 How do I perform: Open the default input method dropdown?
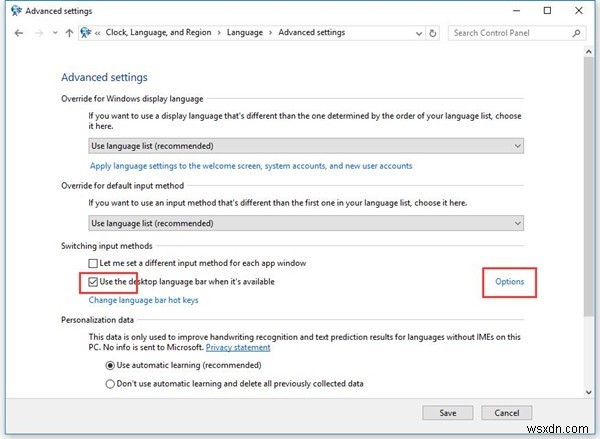[306, 223]
